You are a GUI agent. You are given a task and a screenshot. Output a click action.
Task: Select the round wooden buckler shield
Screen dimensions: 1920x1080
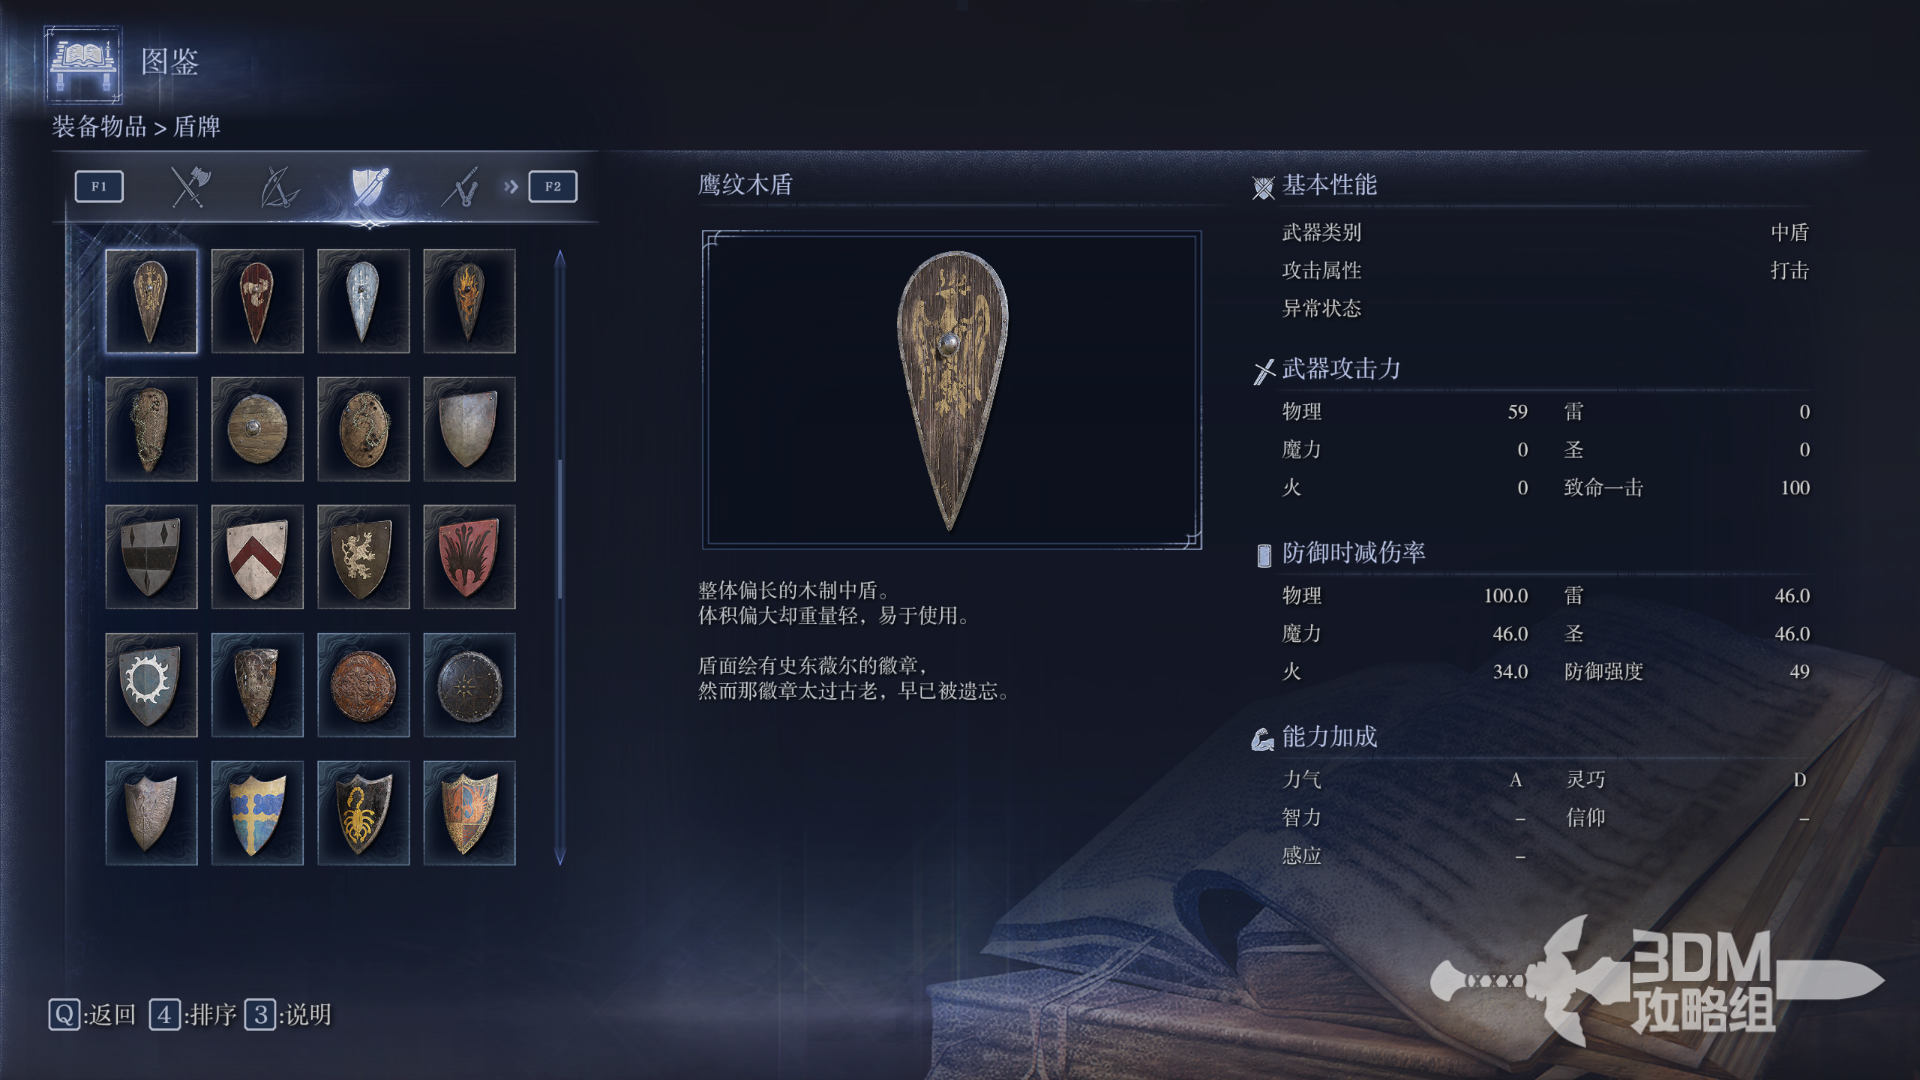tap(257, 429)
